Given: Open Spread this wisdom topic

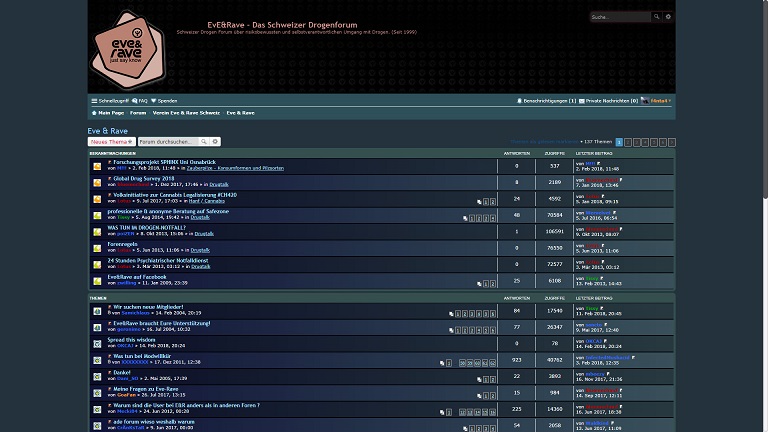Looking at the screenshot, I should click(131, 340).
